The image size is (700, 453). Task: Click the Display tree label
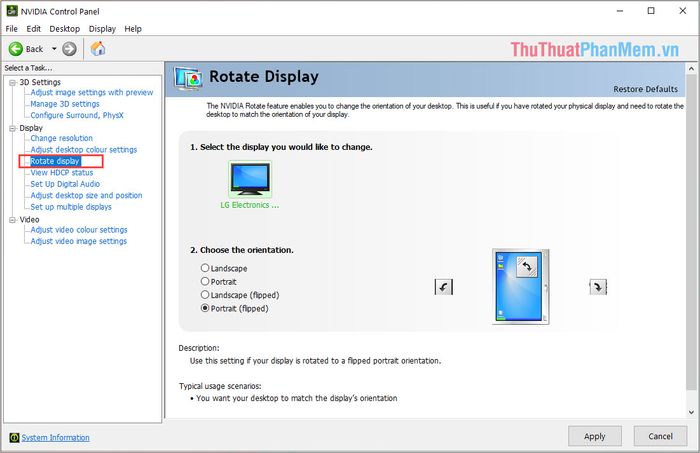(31, 128)
